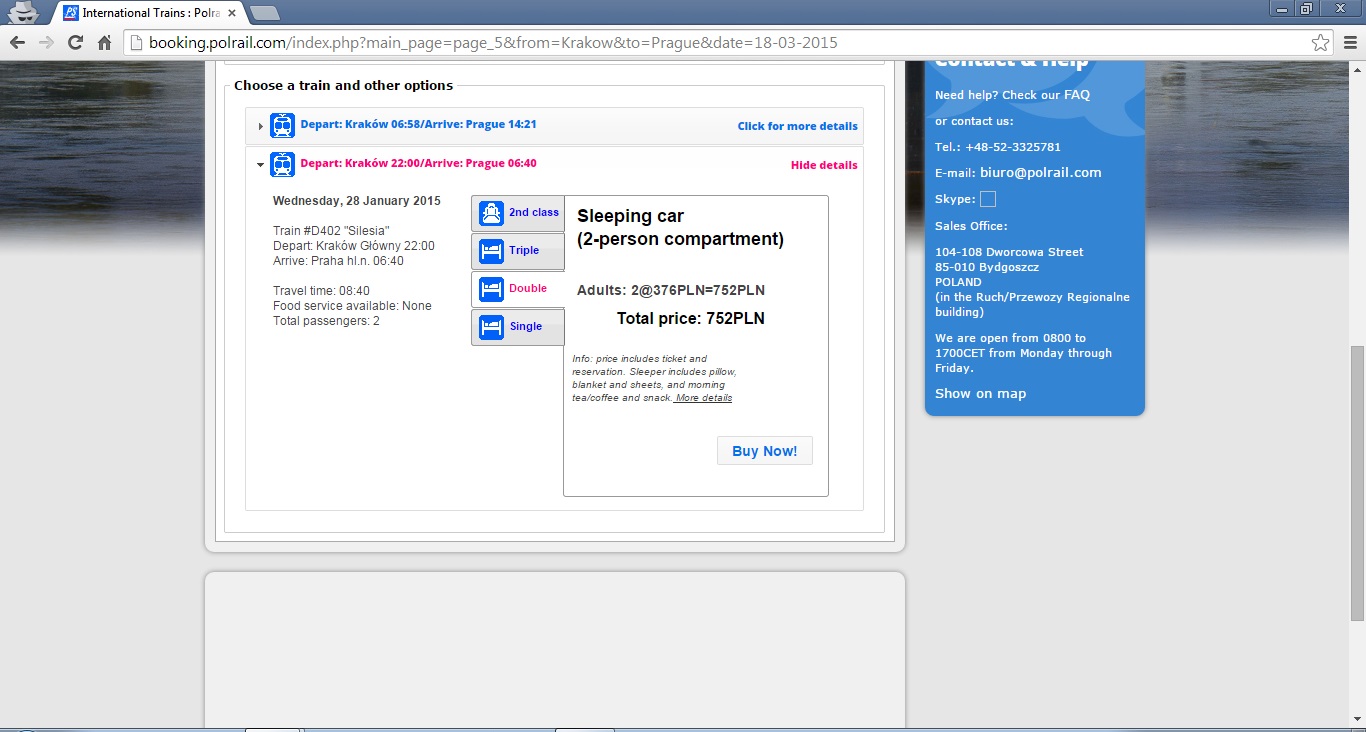Click the biuro@polrail.com email link
This screenshot has height=732, width=1366.
[1041, 172]
